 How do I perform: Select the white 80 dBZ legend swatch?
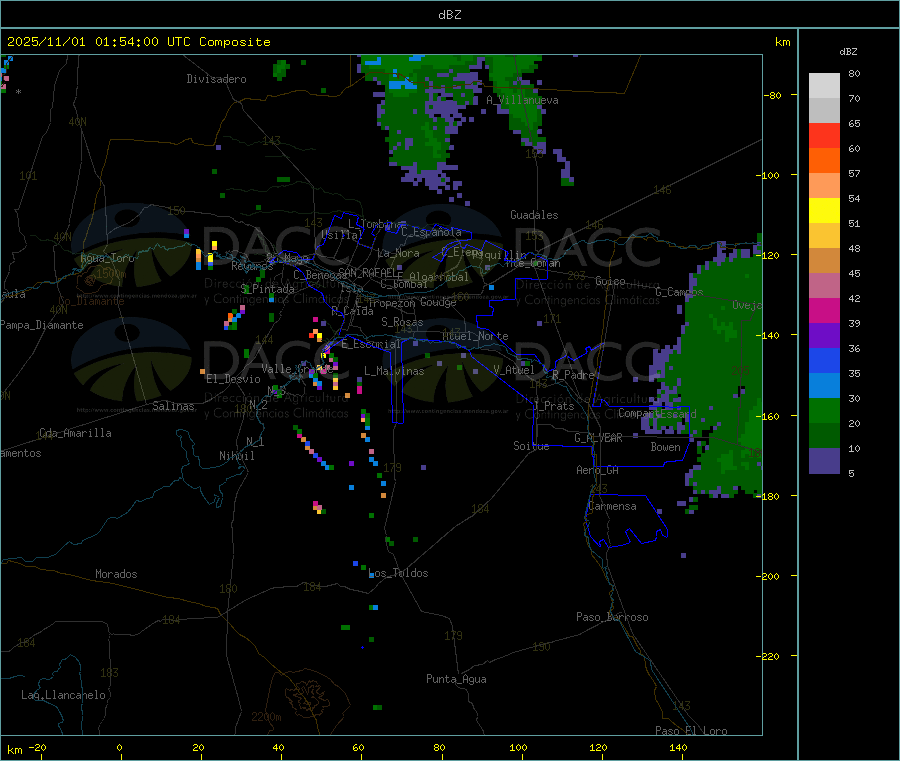pos(824,86)
